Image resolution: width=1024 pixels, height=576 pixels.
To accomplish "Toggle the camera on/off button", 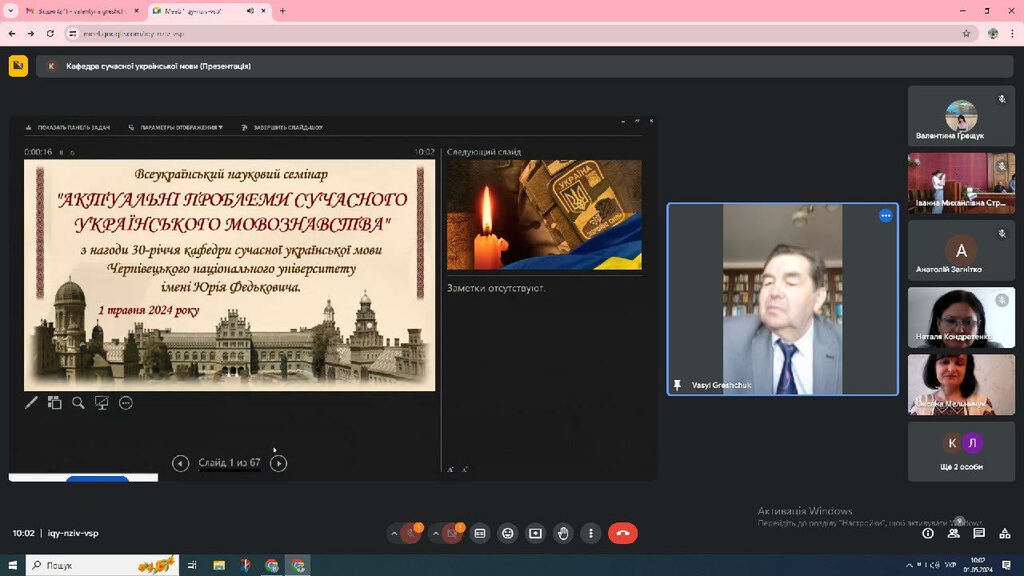I will [x=453, y=533].
